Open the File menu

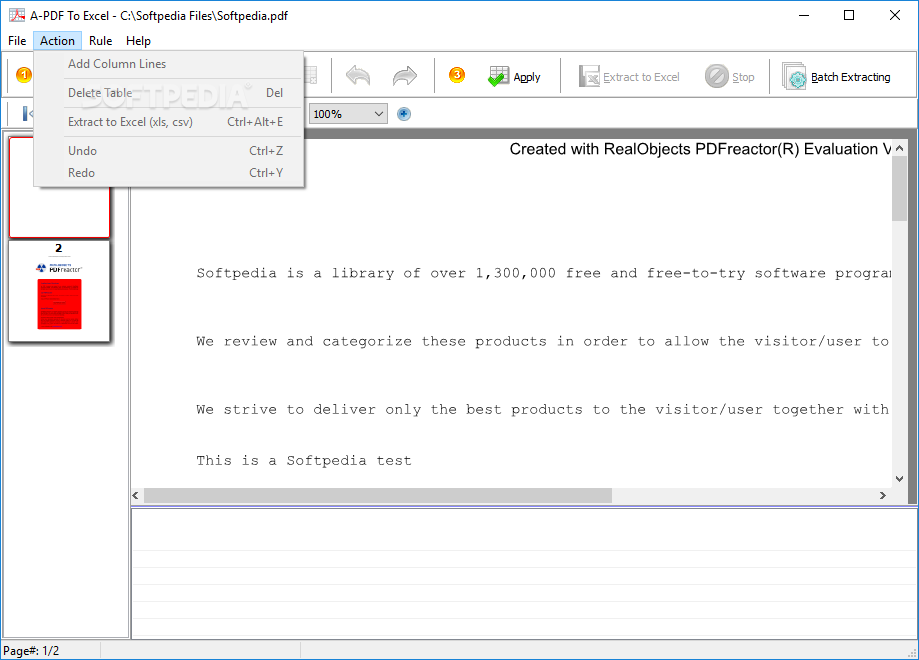(17, 41)
